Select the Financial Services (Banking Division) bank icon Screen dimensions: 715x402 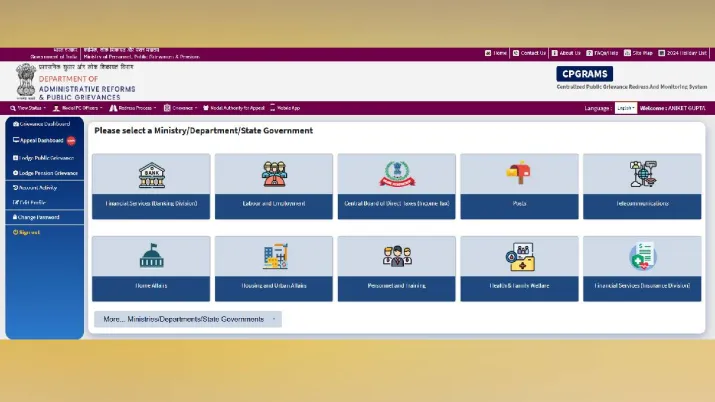point(151,175)
